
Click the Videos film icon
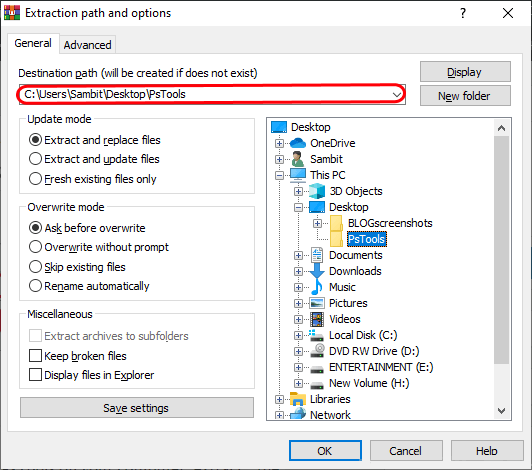(x=317, y=319)
